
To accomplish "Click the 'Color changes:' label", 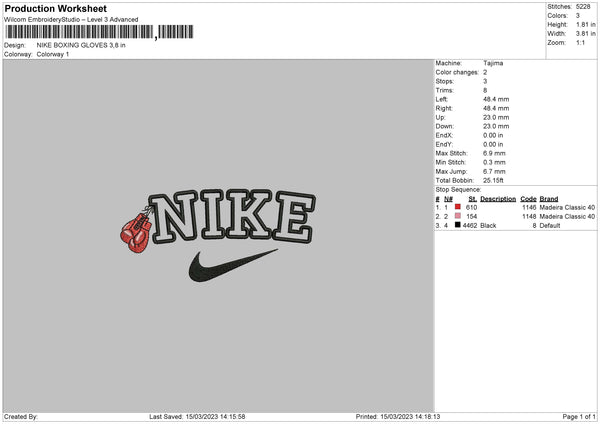I will pos(457,72).
